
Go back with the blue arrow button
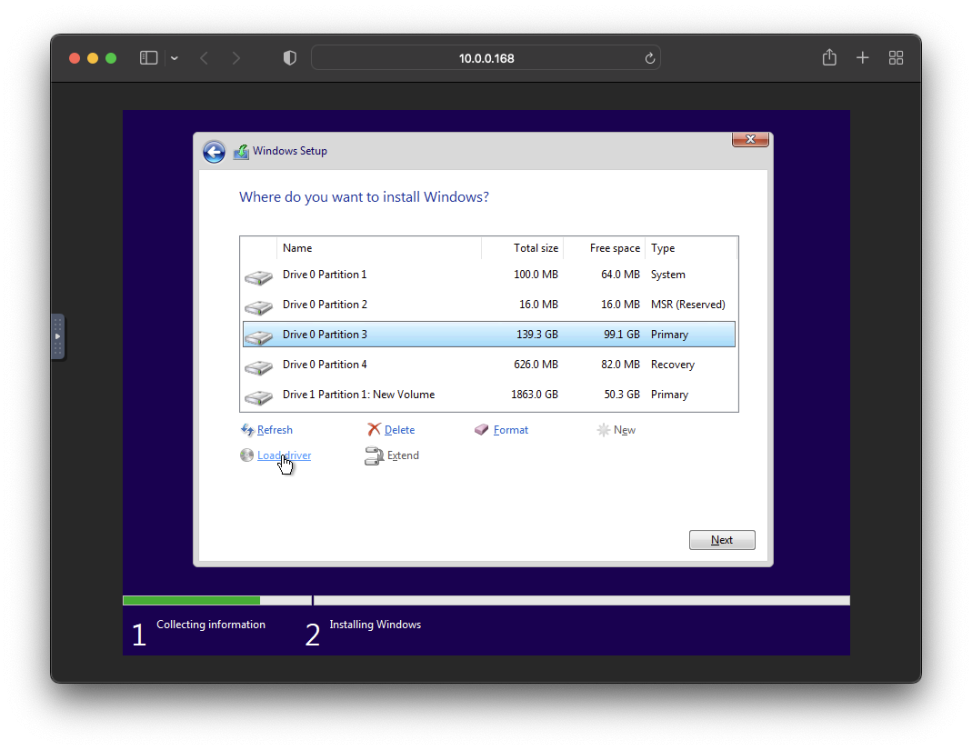pos(214,152)
